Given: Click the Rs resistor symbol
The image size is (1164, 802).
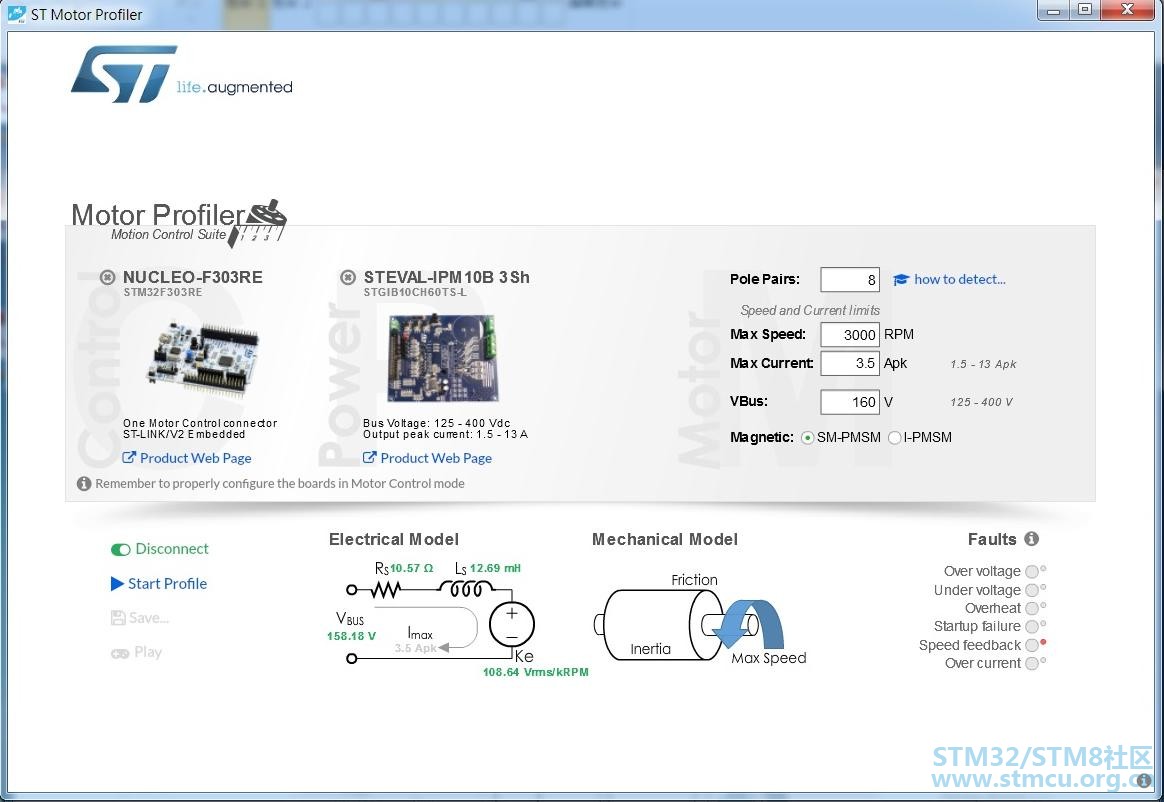Looking at the screenshot, I should [385, 590].
